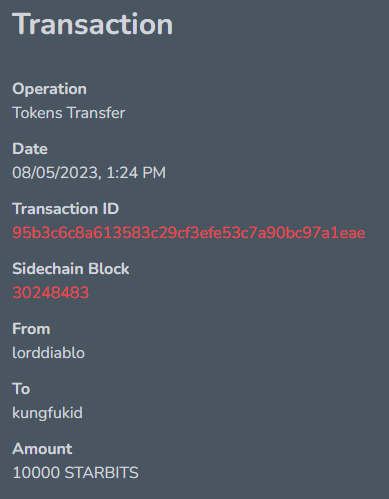Click the word STARBITS in amount
This screenshot has width=389, height=499.
pos(101,473)
